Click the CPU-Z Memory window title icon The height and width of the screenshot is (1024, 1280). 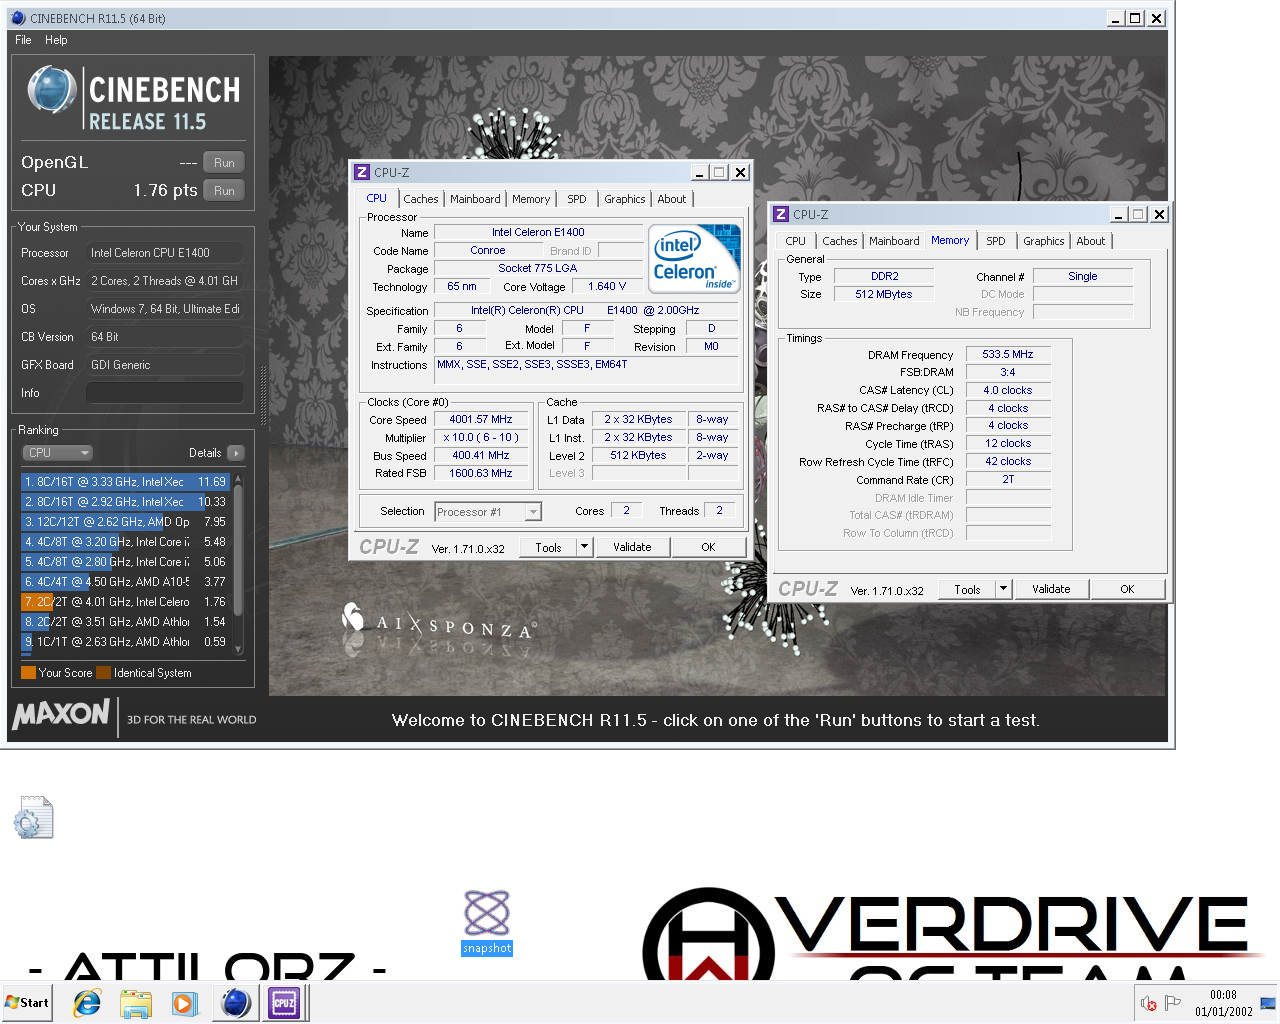pos(781,214)
